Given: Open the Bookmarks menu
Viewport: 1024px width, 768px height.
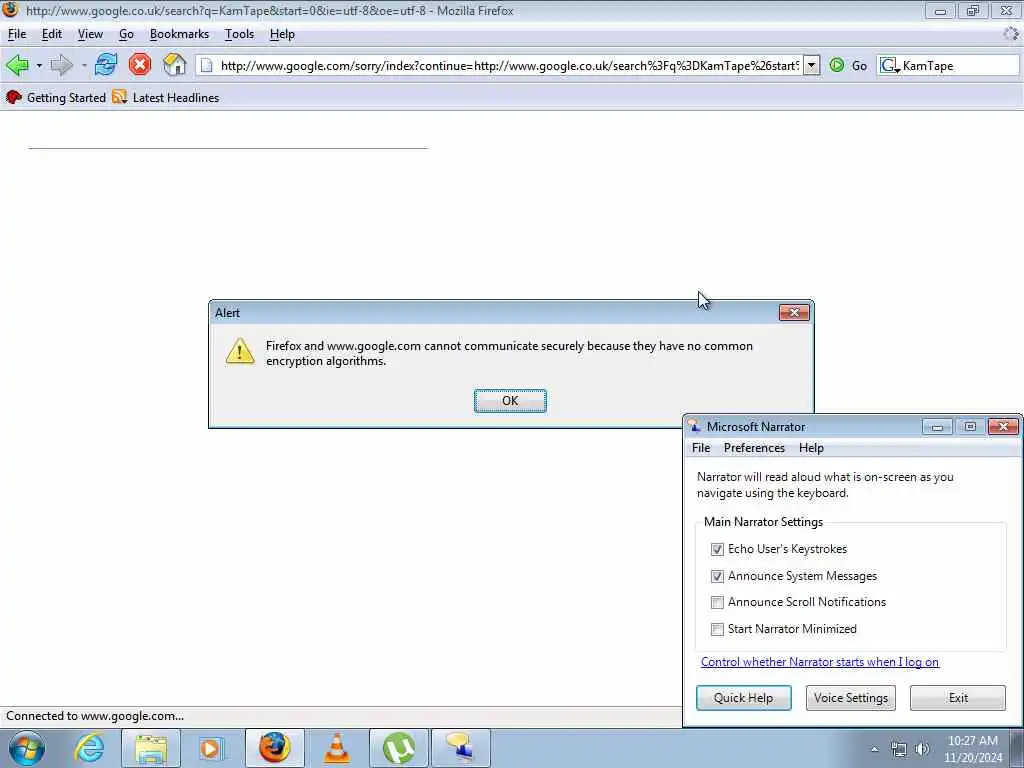Looking at the screenshot, I should coord(179,34).
